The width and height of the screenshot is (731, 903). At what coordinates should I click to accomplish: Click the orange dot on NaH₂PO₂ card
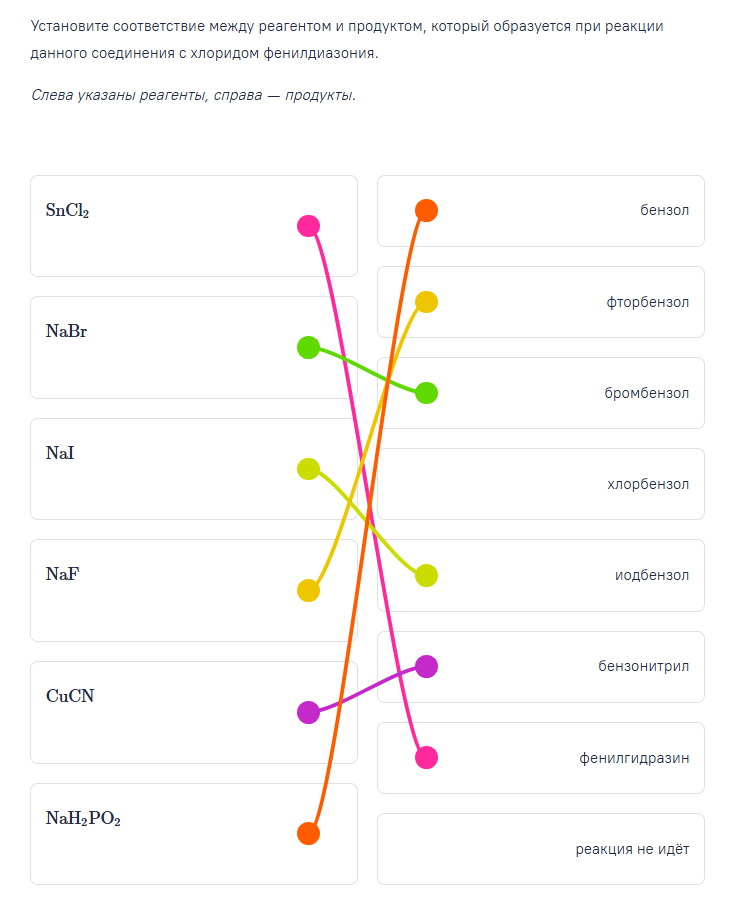coord(308,833)
